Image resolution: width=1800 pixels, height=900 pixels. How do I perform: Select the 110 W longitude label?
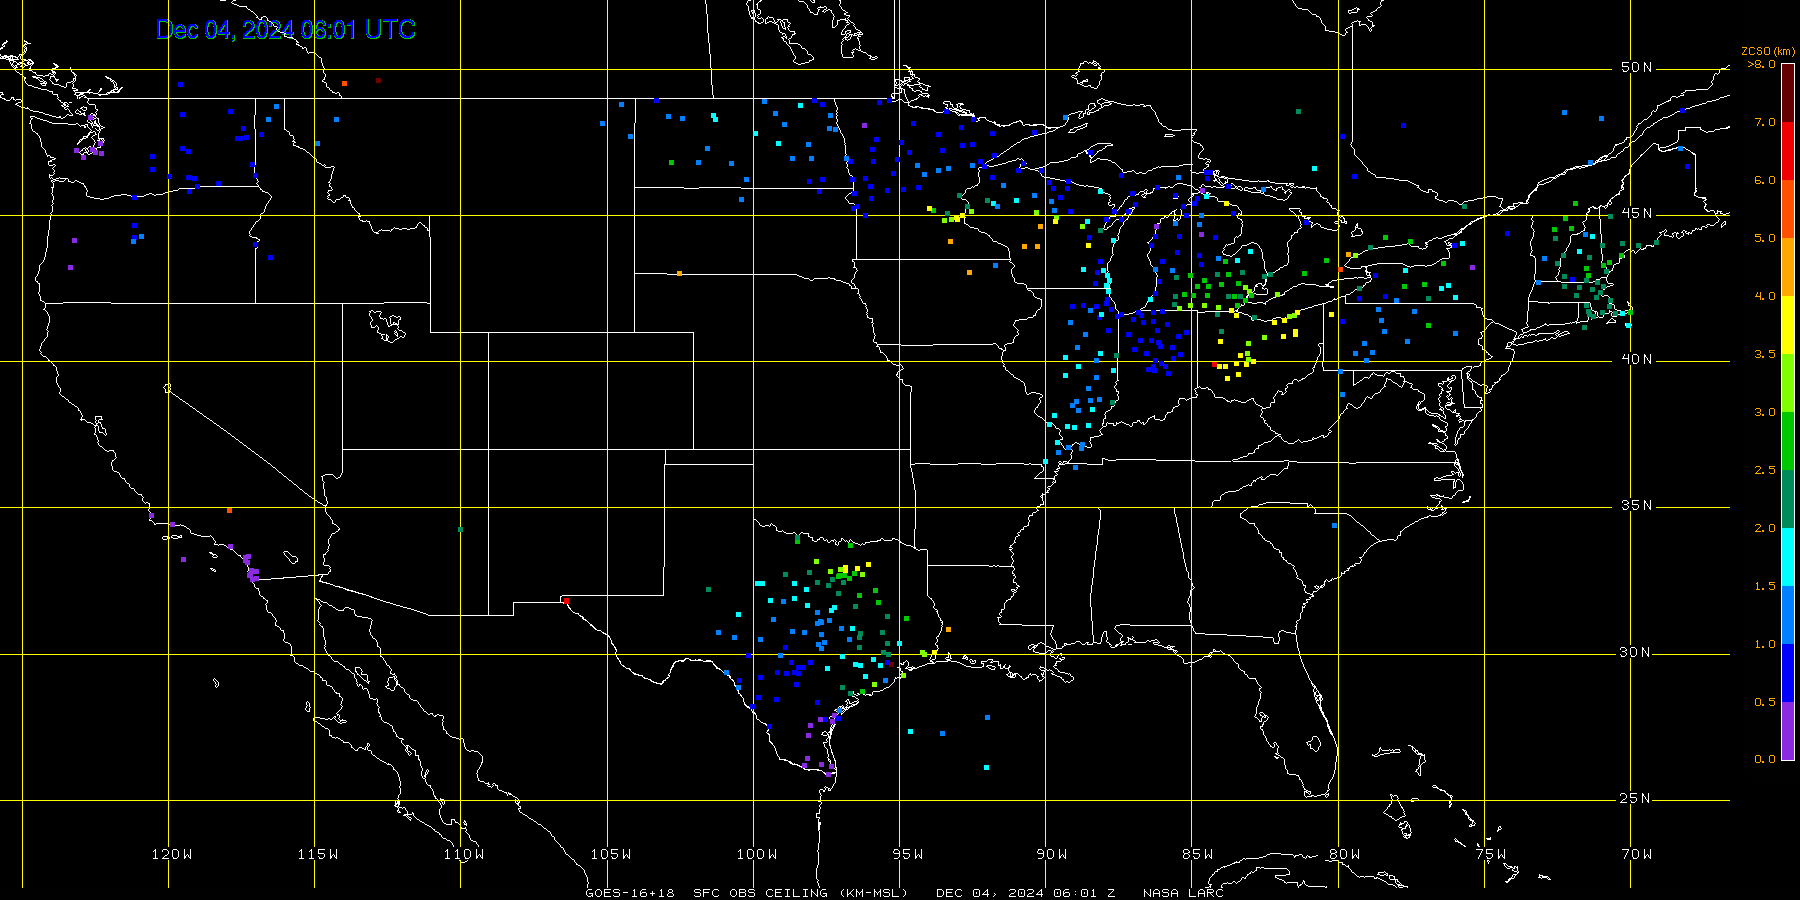[x=464, y=854]
